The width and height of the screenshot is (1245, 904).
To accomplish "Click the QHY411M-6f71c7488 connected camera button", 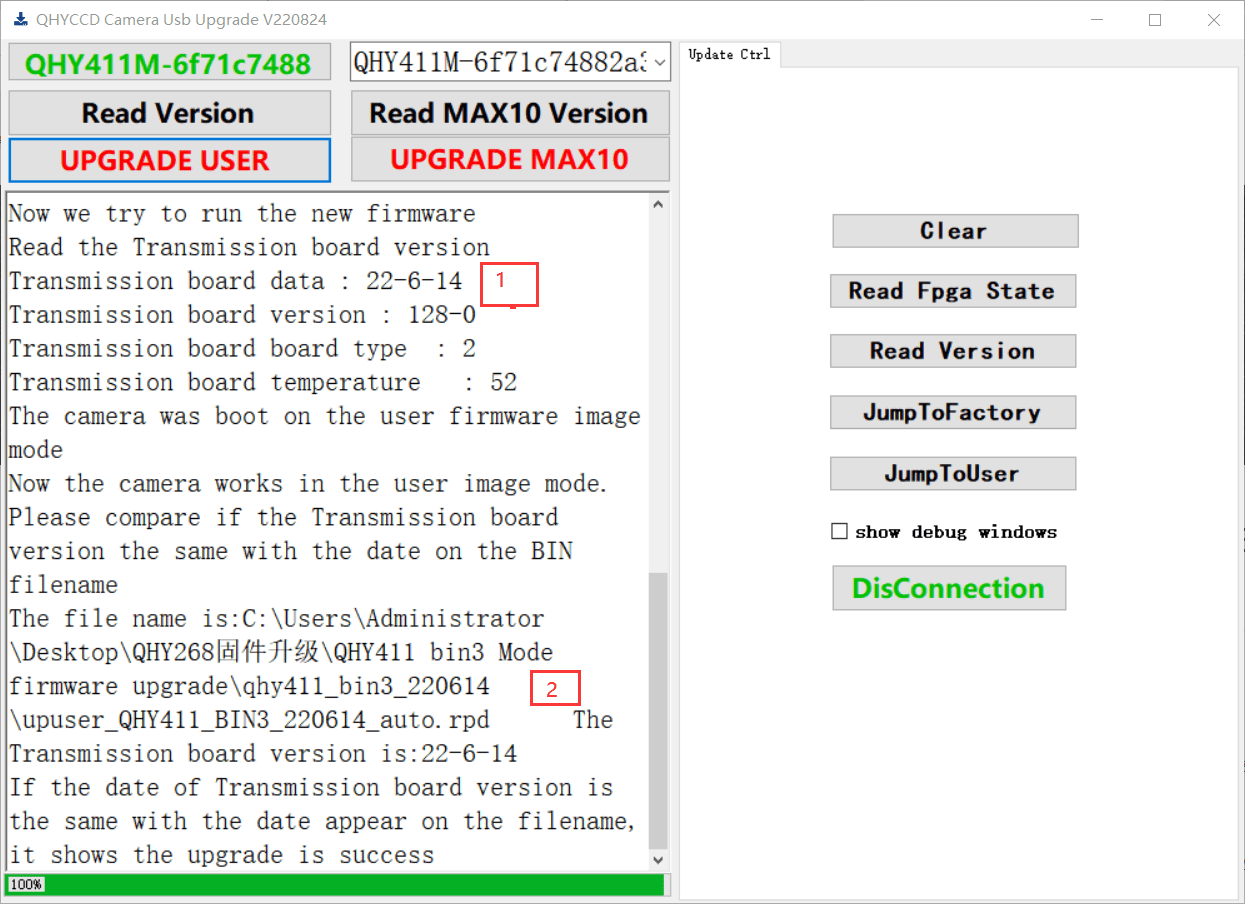I will (x=169, y=64).
